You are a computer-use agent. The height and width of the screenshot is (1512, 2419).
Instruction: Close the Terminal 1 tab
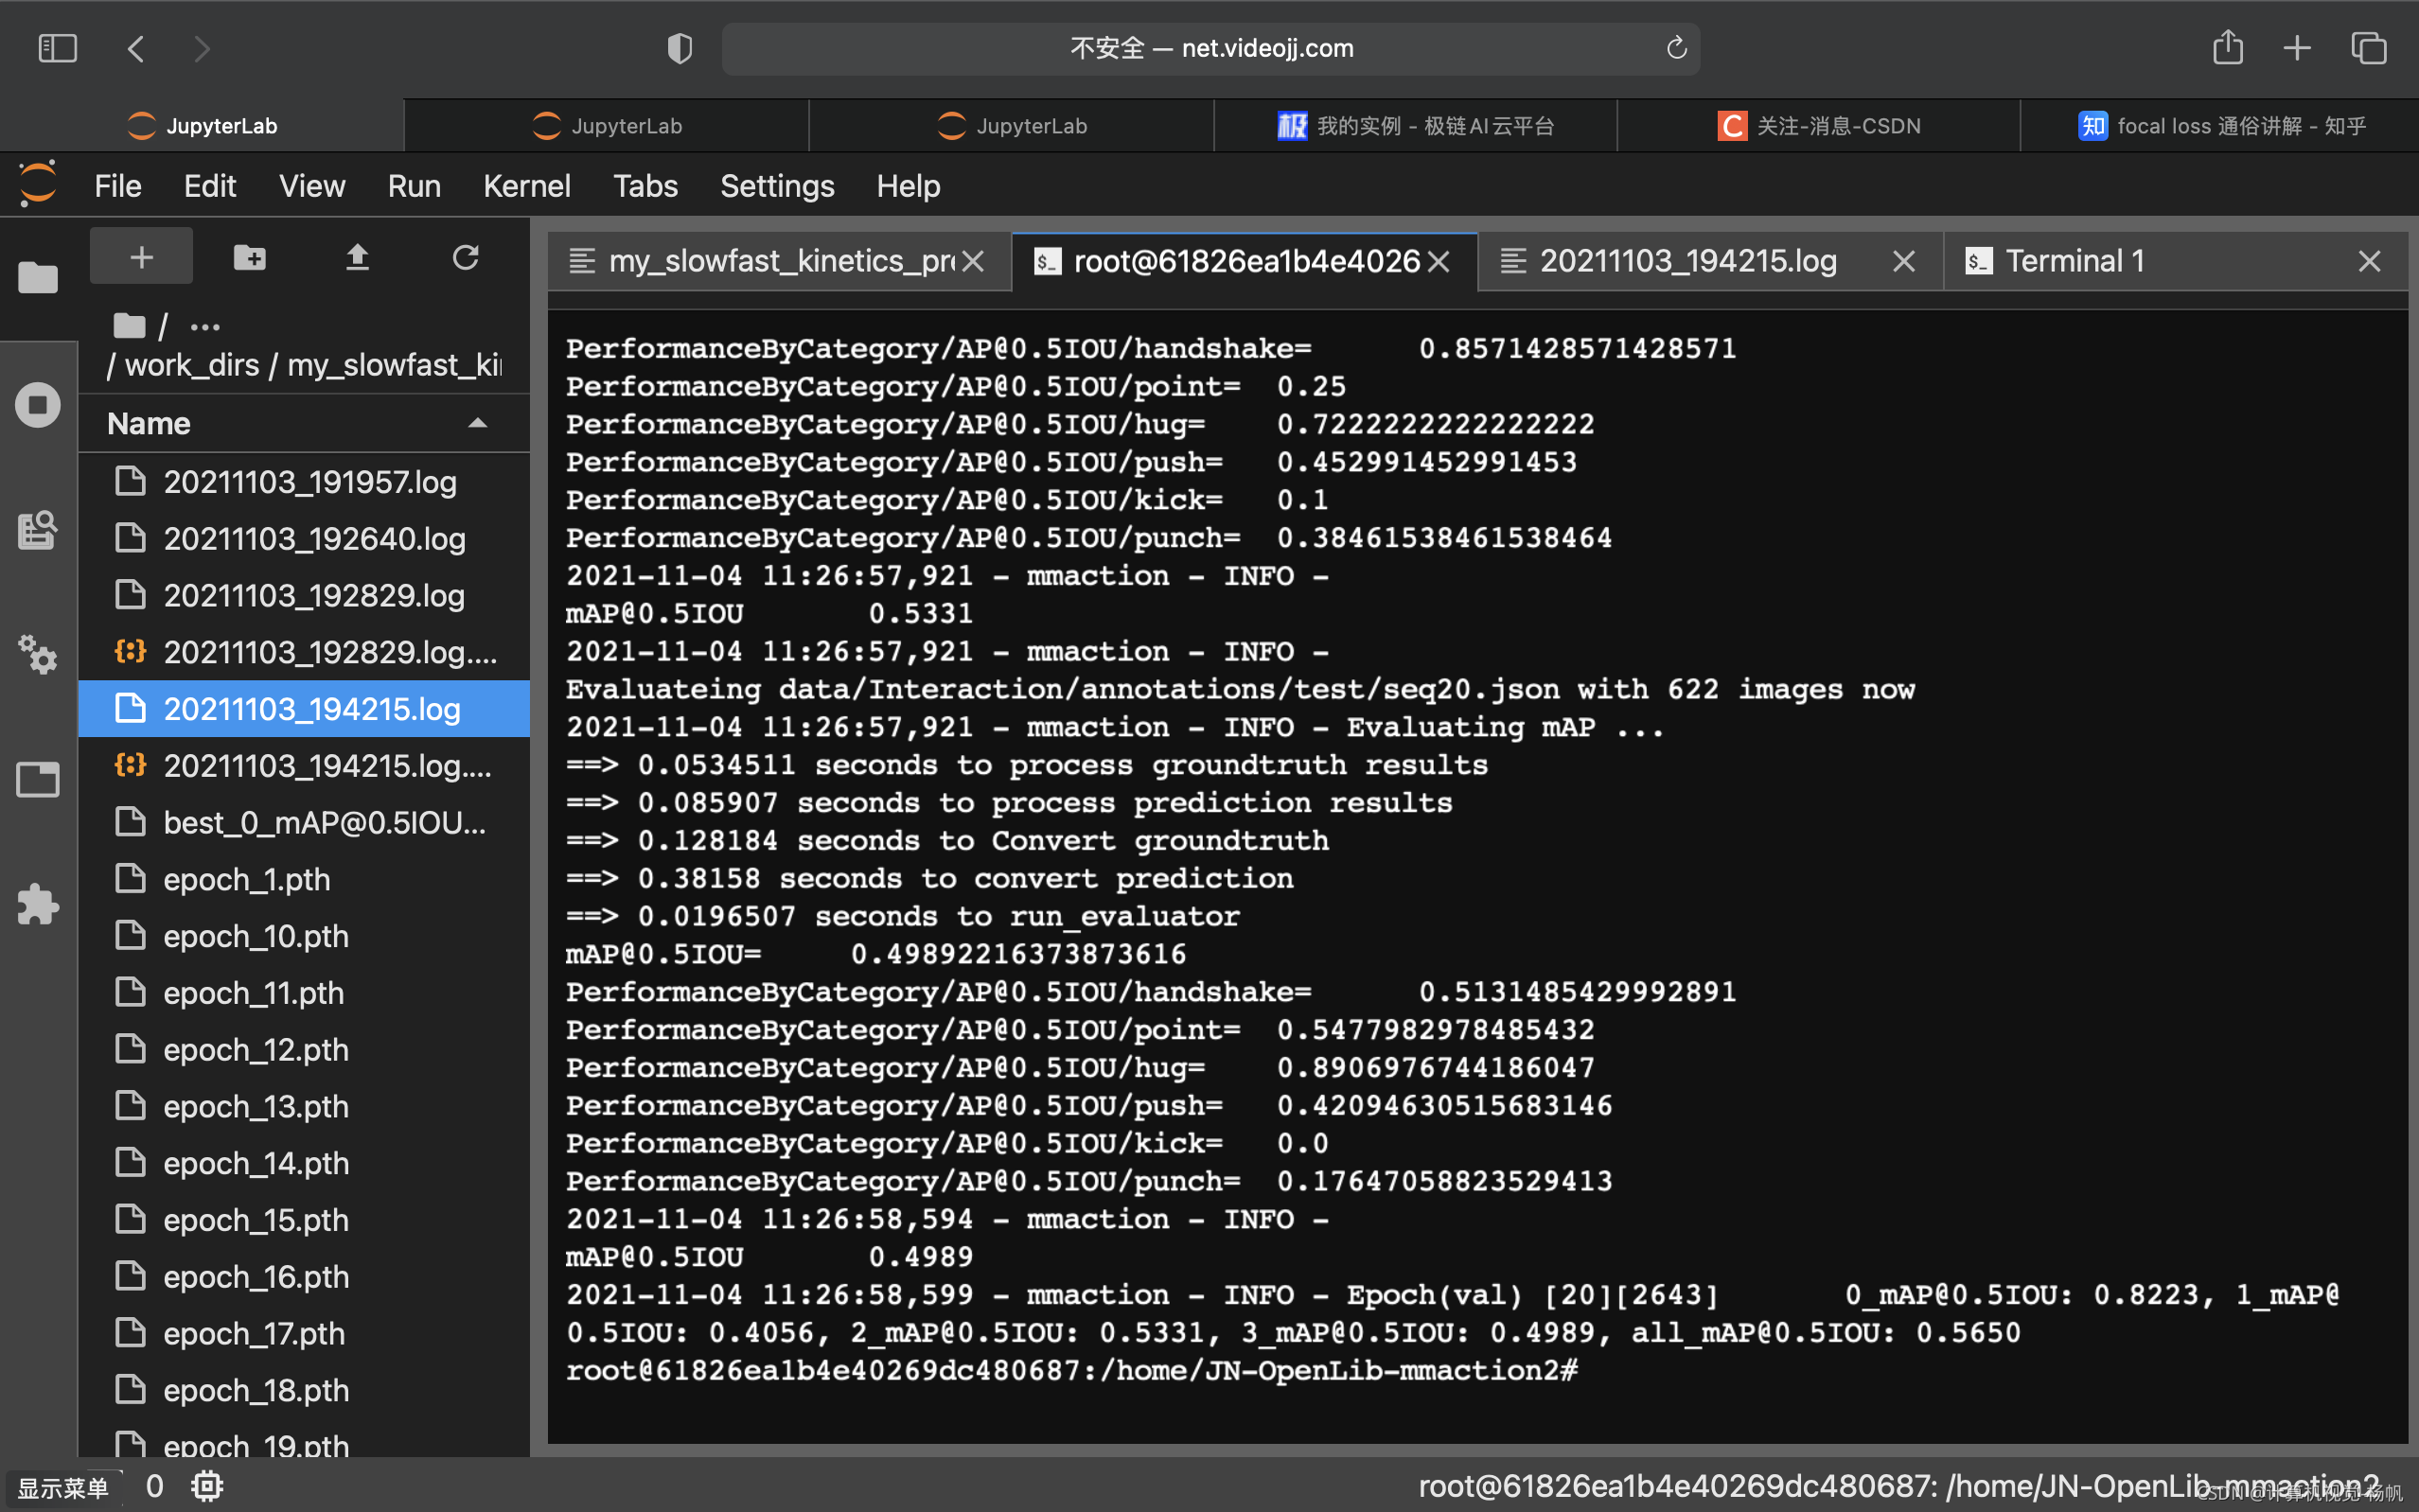(2368, 262)
